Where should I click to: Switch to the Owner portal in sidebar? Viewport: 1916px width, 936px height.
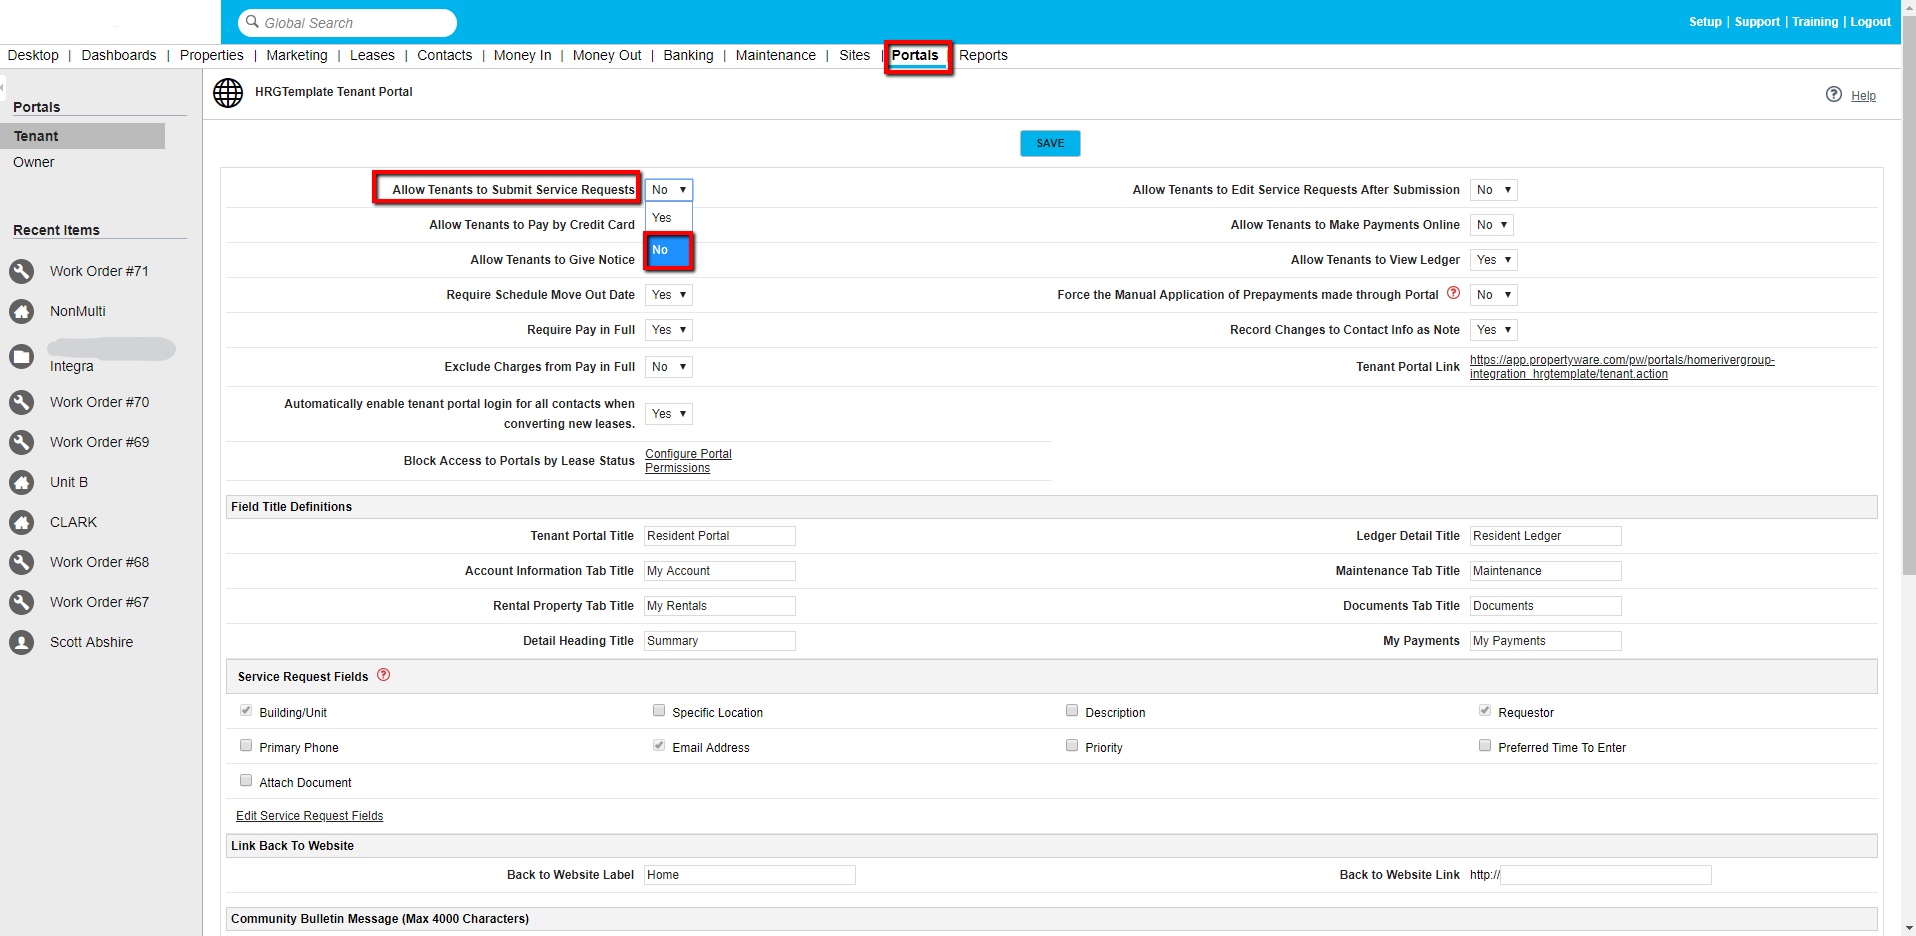coord(34,162)
